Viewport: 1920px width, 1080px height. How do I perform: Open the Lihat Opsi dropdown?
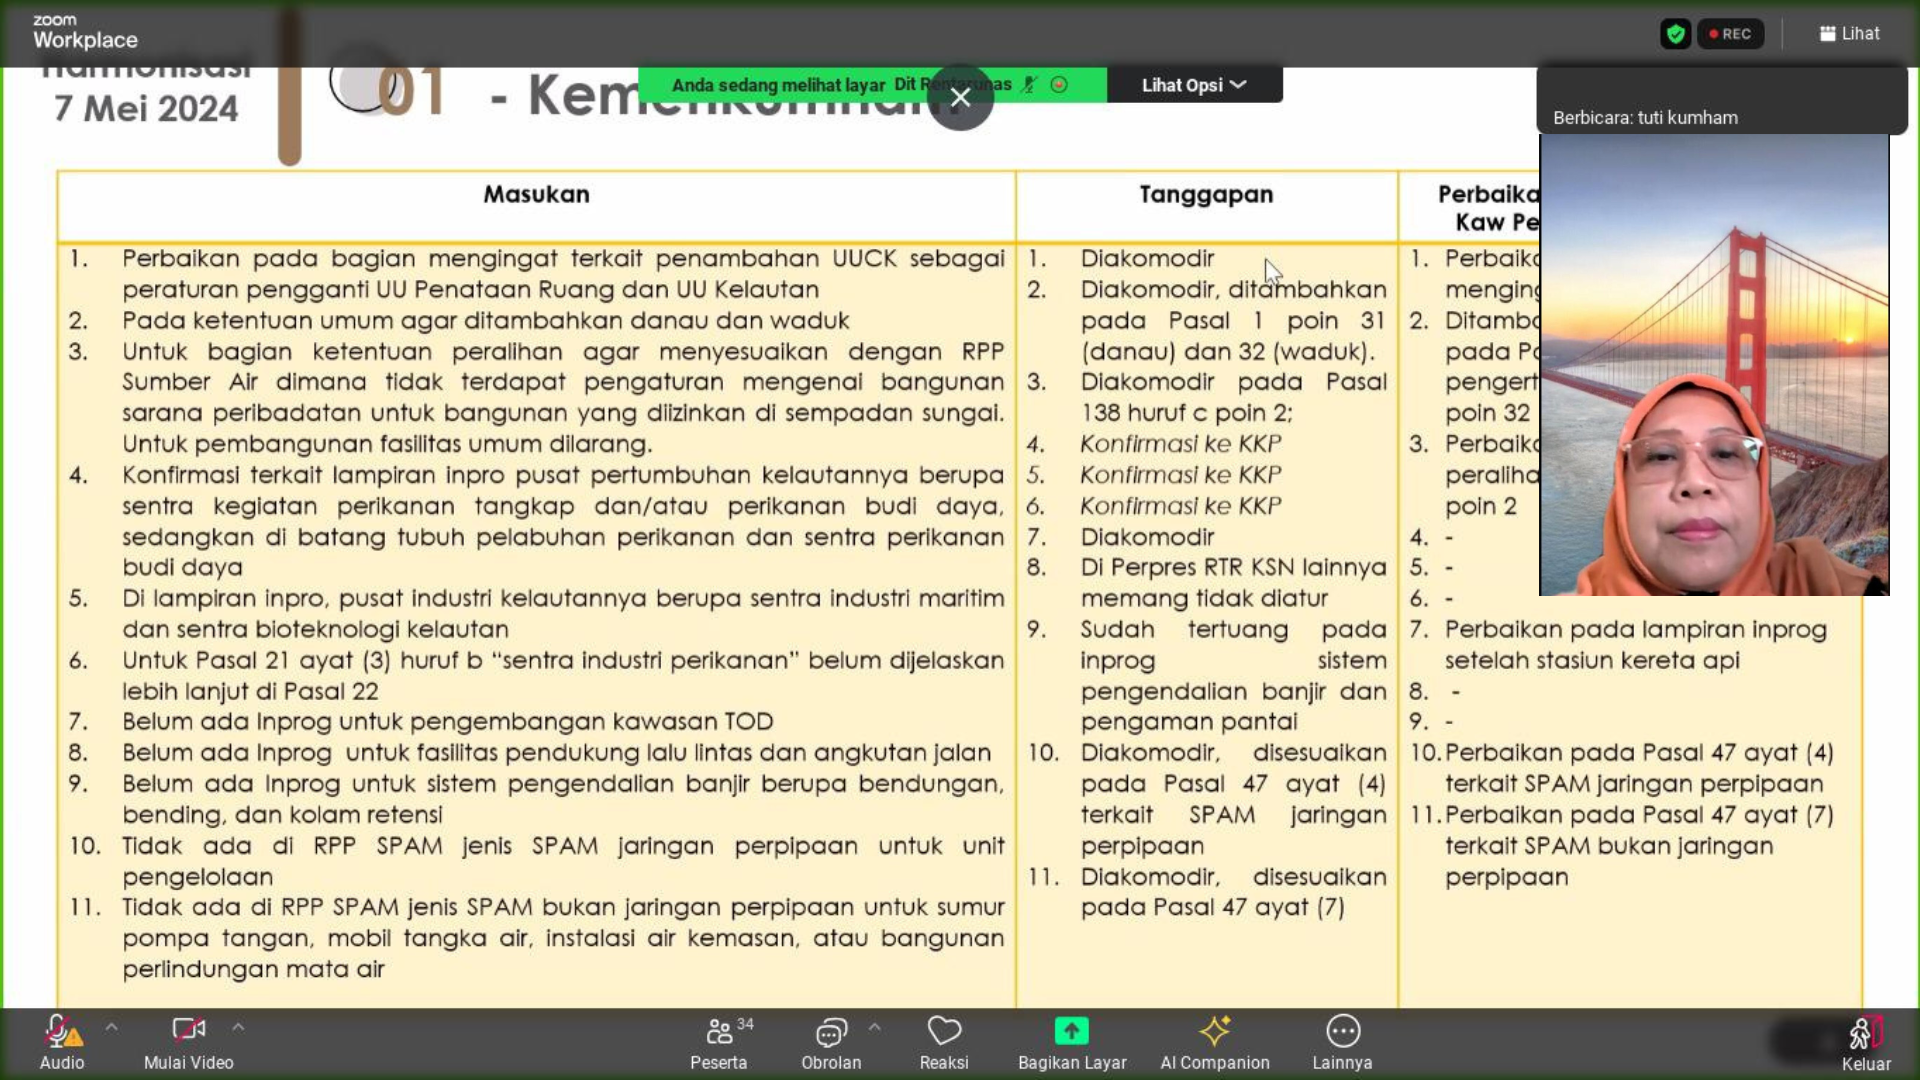(1194, 85)
